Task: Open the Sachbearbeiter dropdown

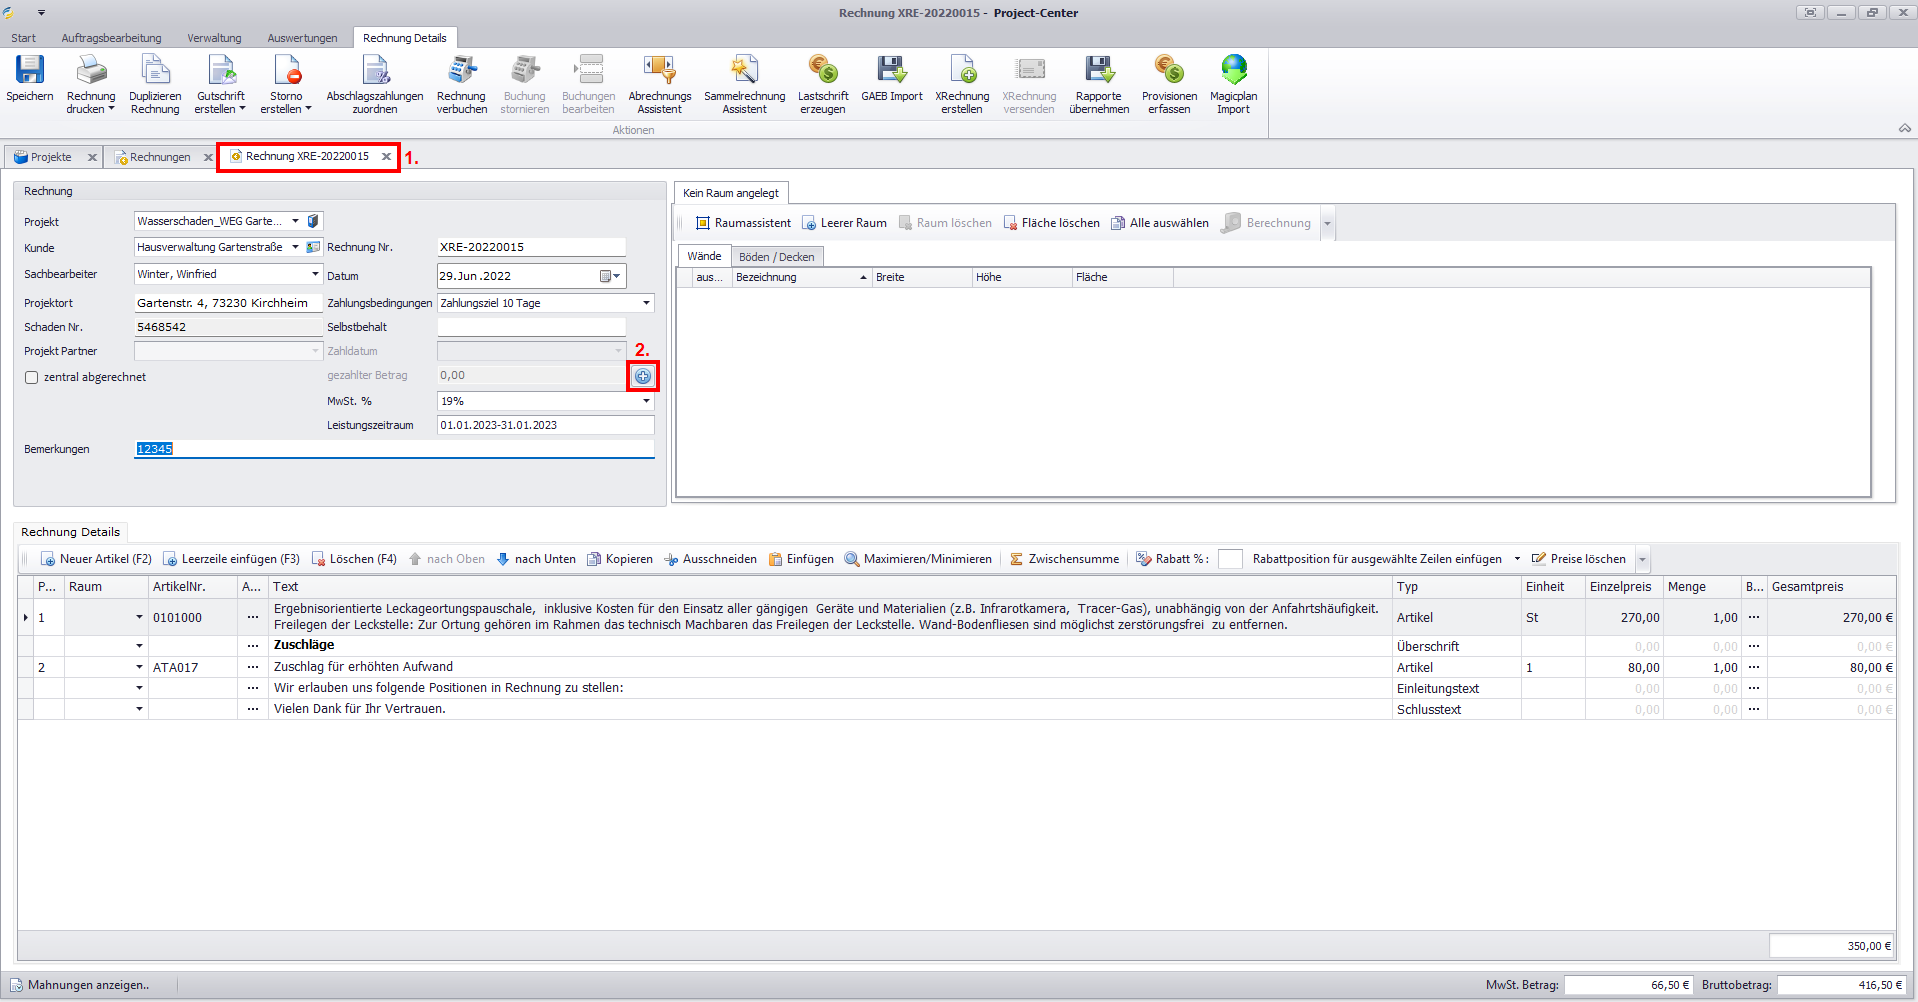Action: (315, 274)
